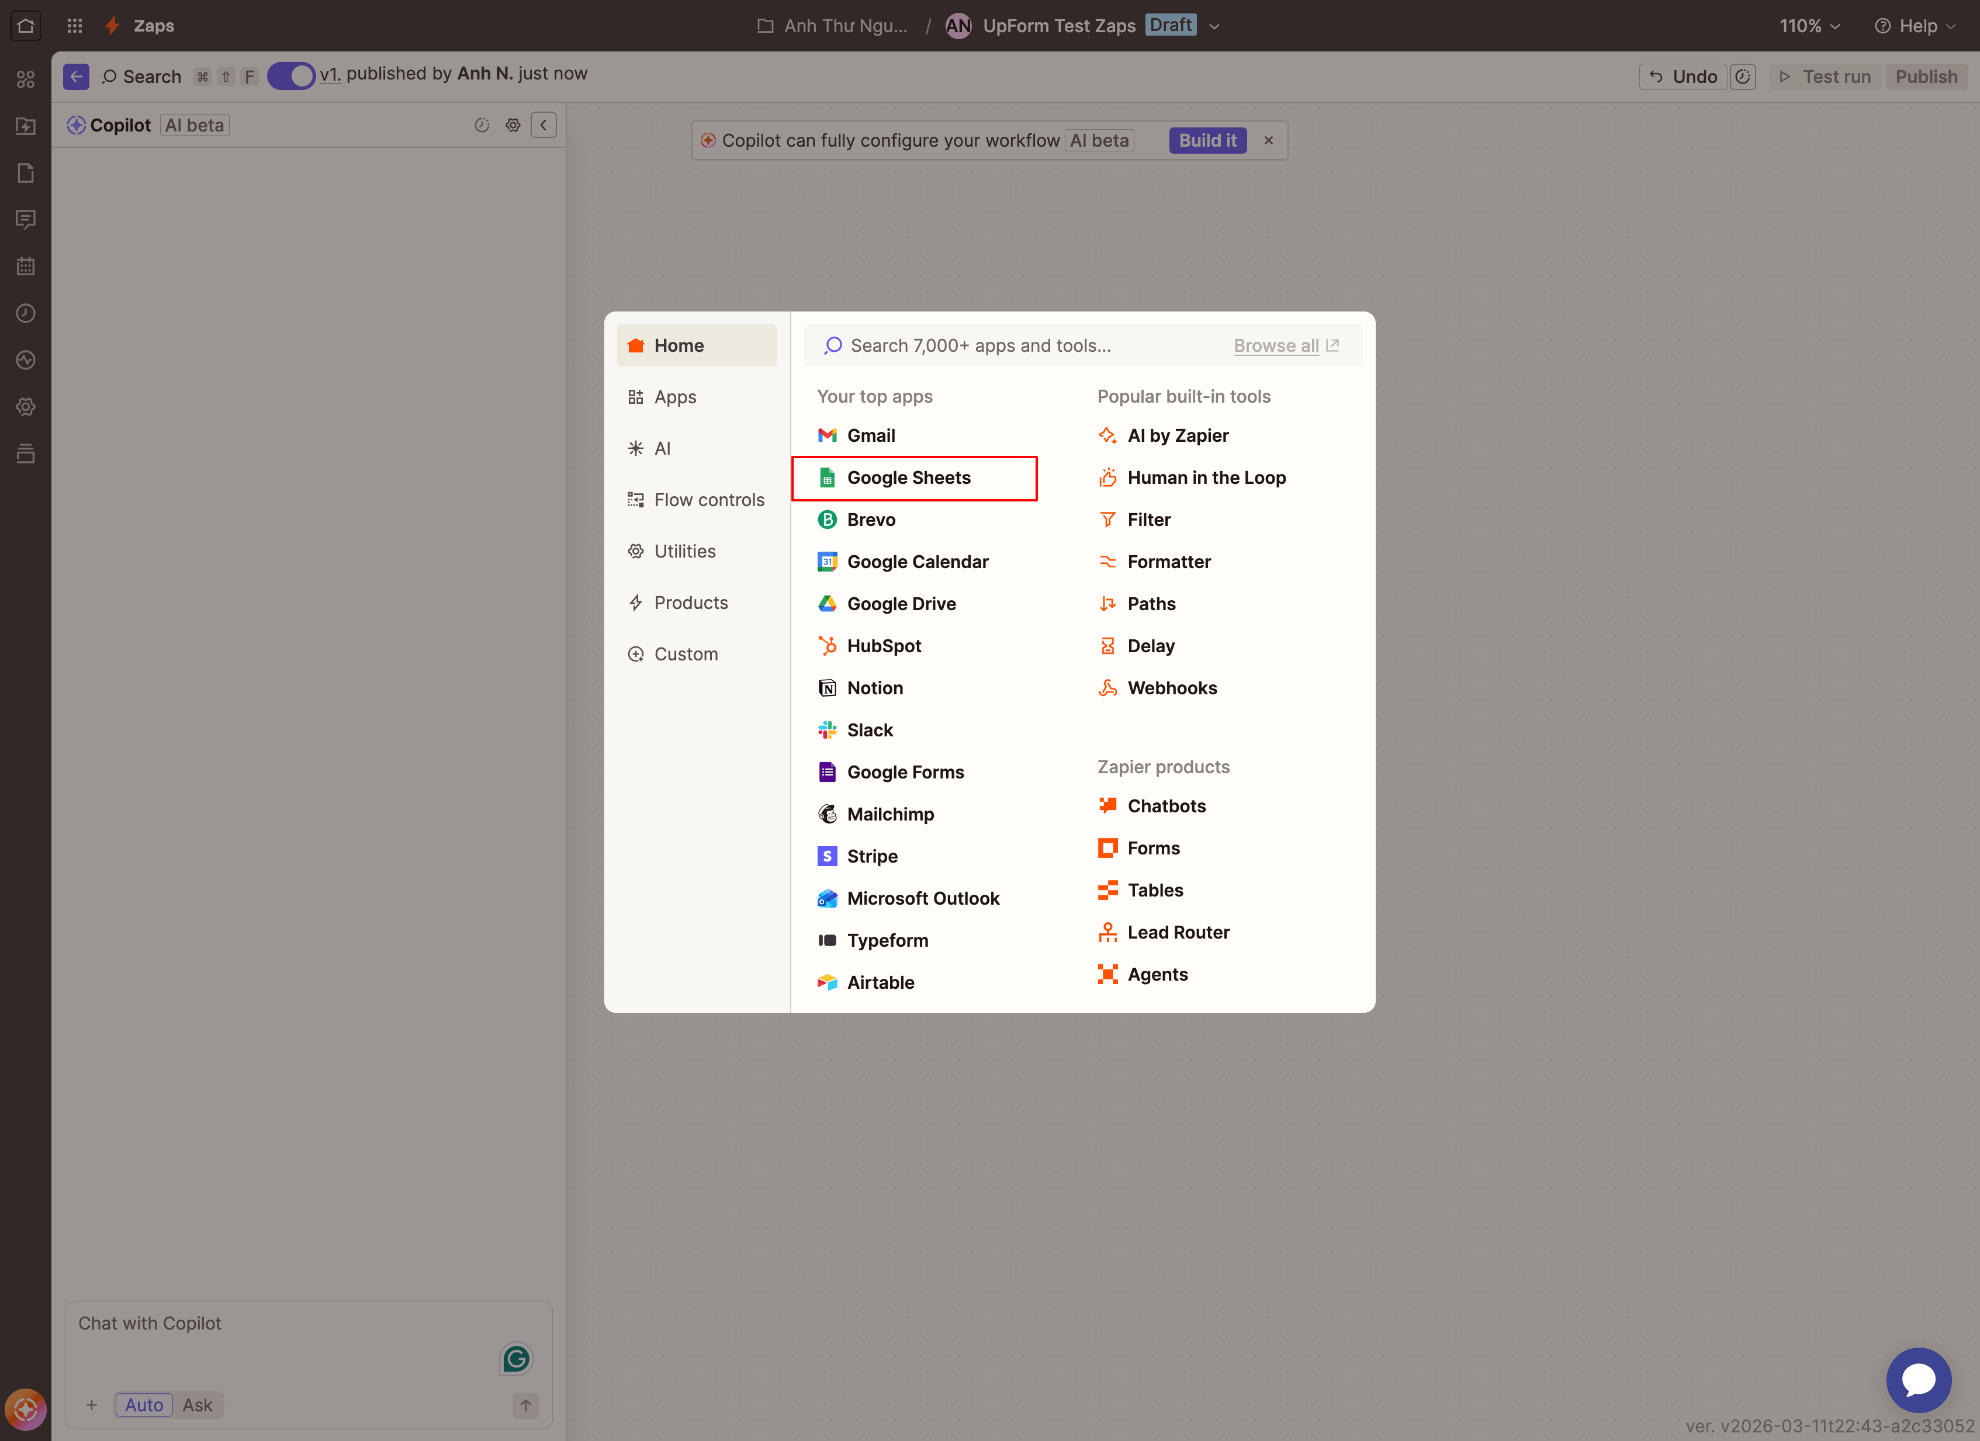
Task: Click Build it in the Copilot banner
Action: (1207, 141)
